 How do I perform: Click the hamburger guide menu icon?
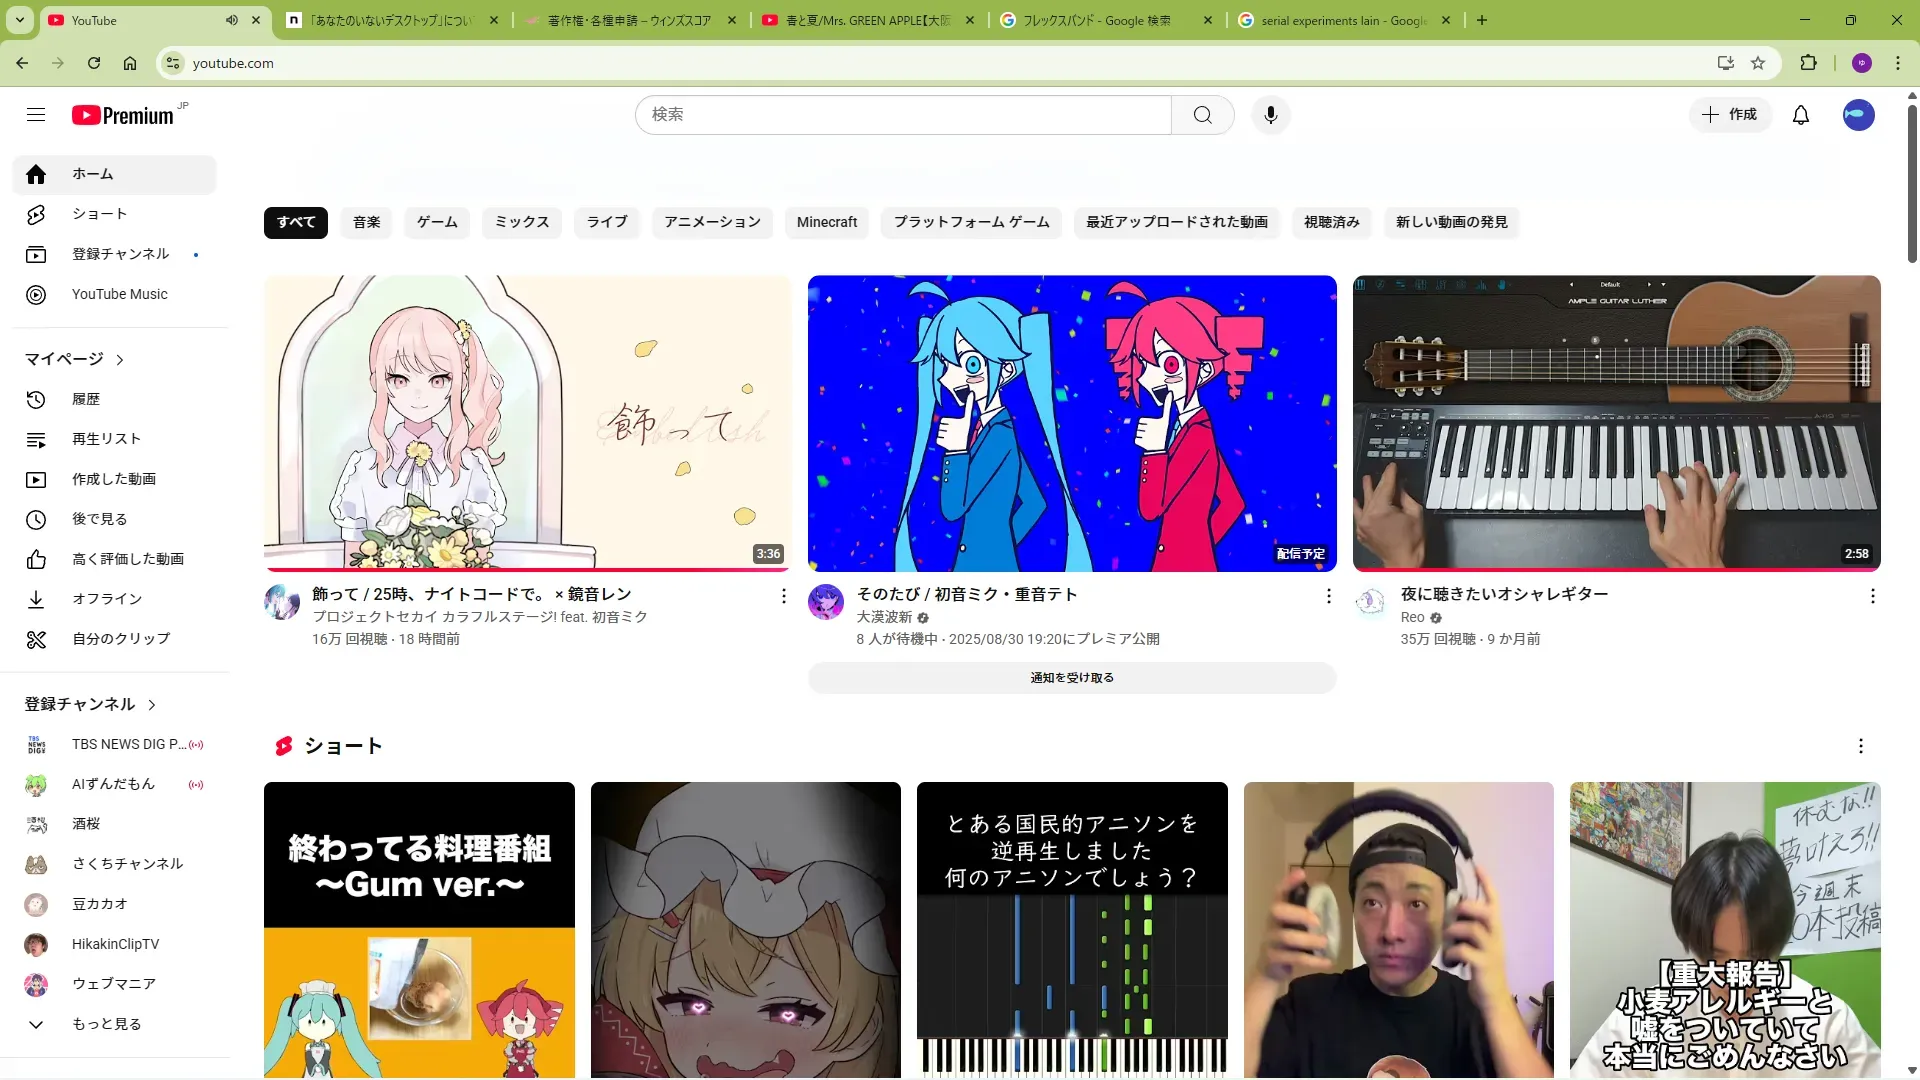click(36, 115)
